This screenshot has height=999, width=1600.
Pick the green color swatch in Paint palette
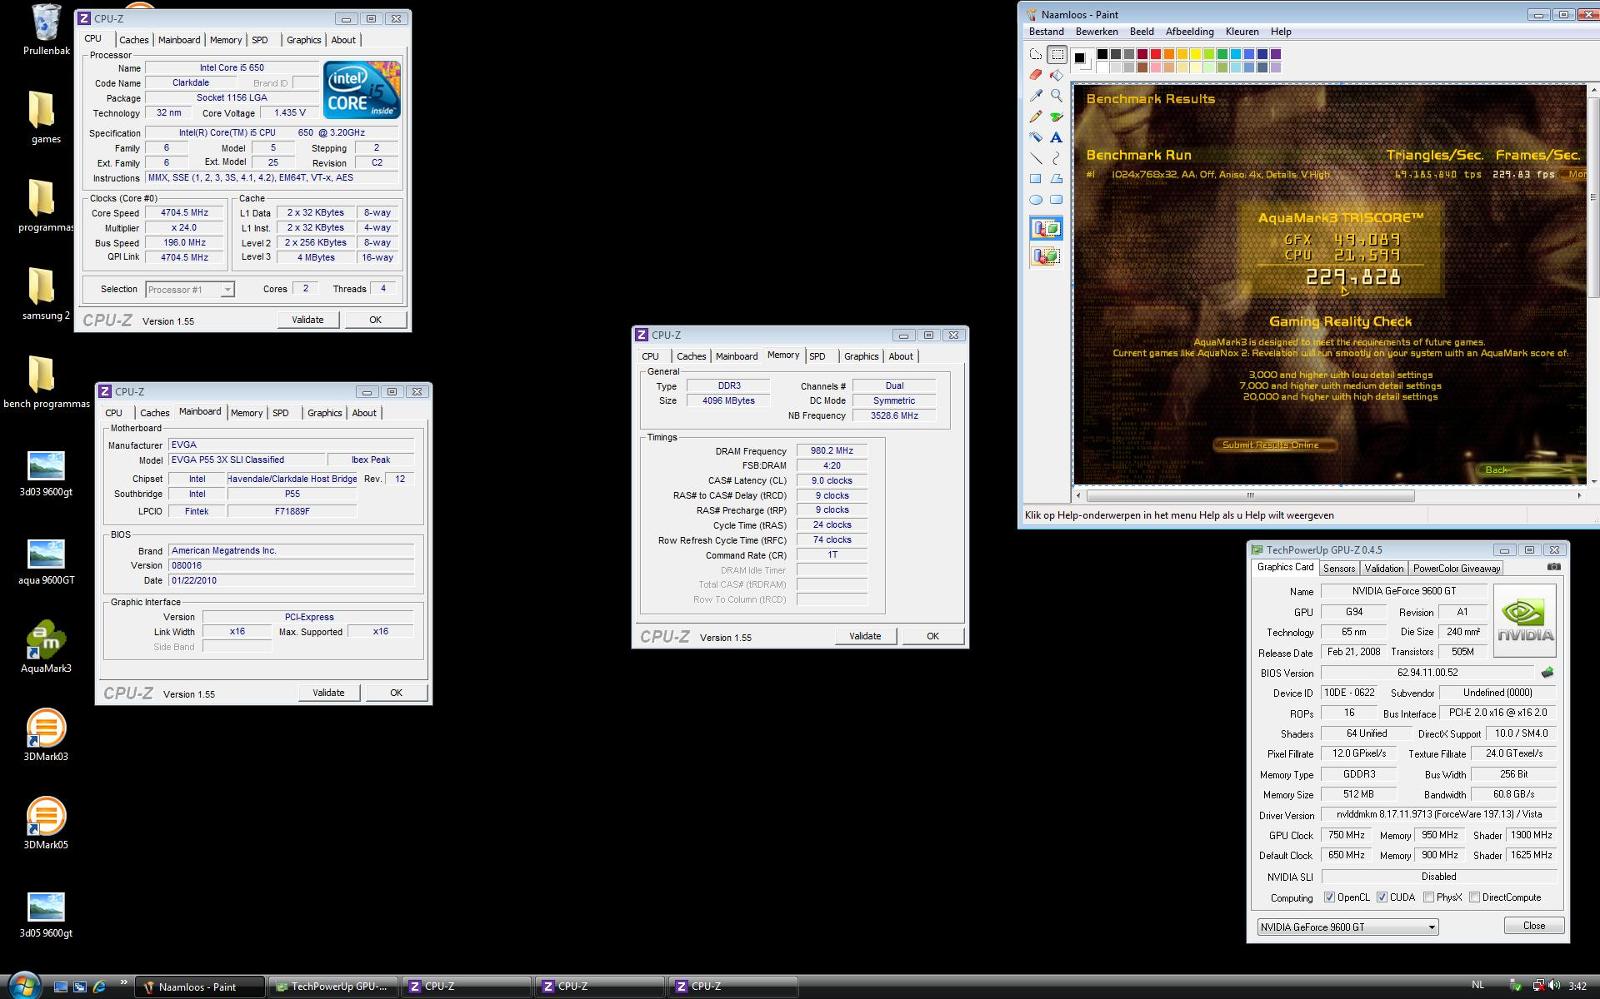[x=1222, y=54]
